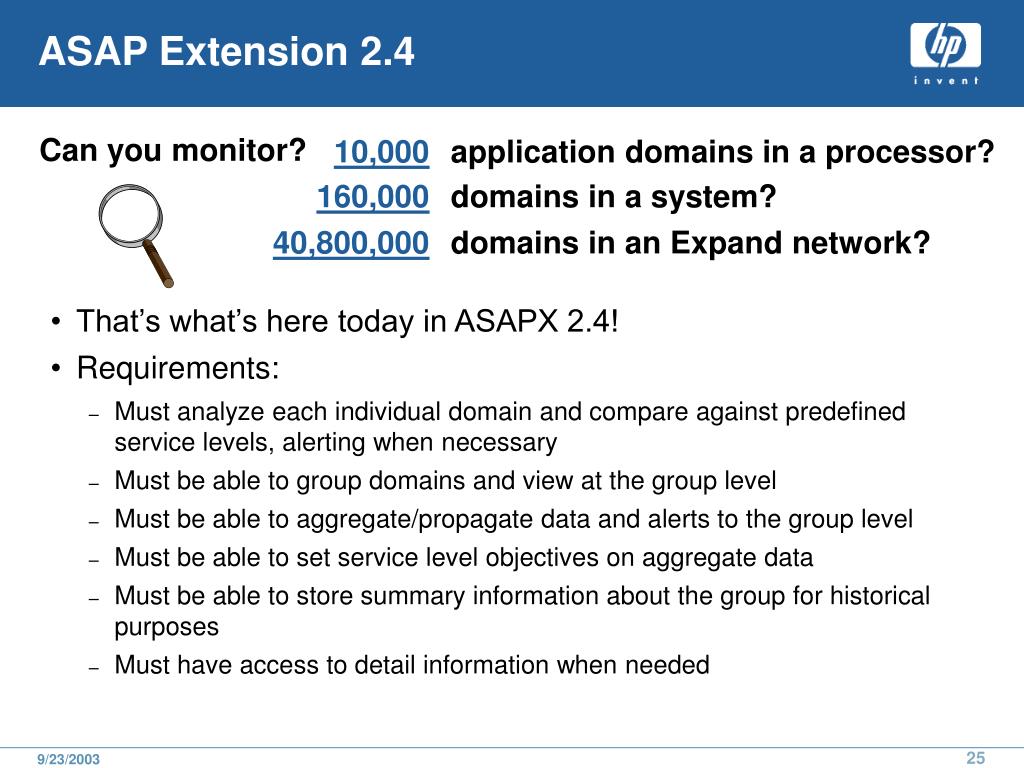Click the text 'Can you monitor?'

(172, 152)
